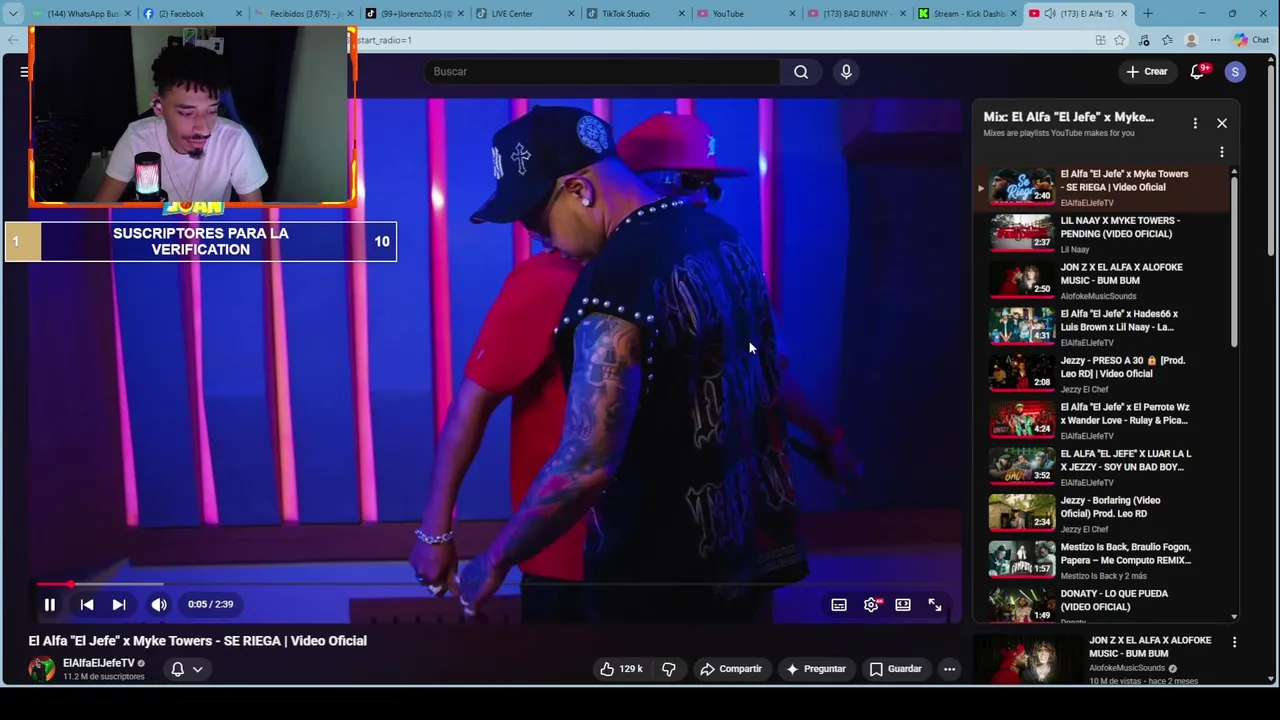
Task: Open a new browser tab
Action: (x=1147, y=13)
